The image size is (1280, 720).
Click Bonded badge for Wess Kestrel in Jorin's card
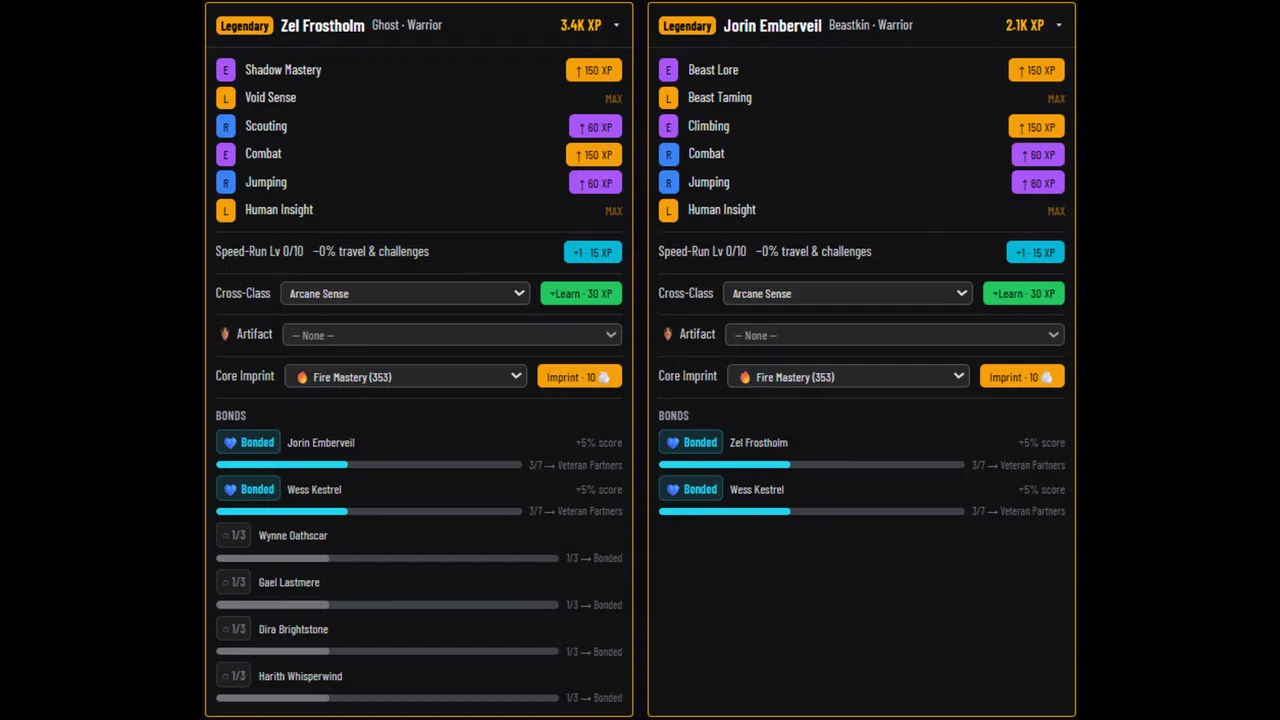coord(691,489)
